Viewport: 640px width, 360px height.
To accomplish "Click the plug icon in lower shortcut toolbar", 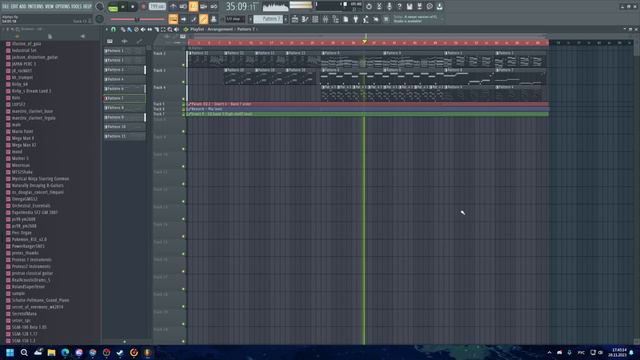I will click(x=356, y=19).
